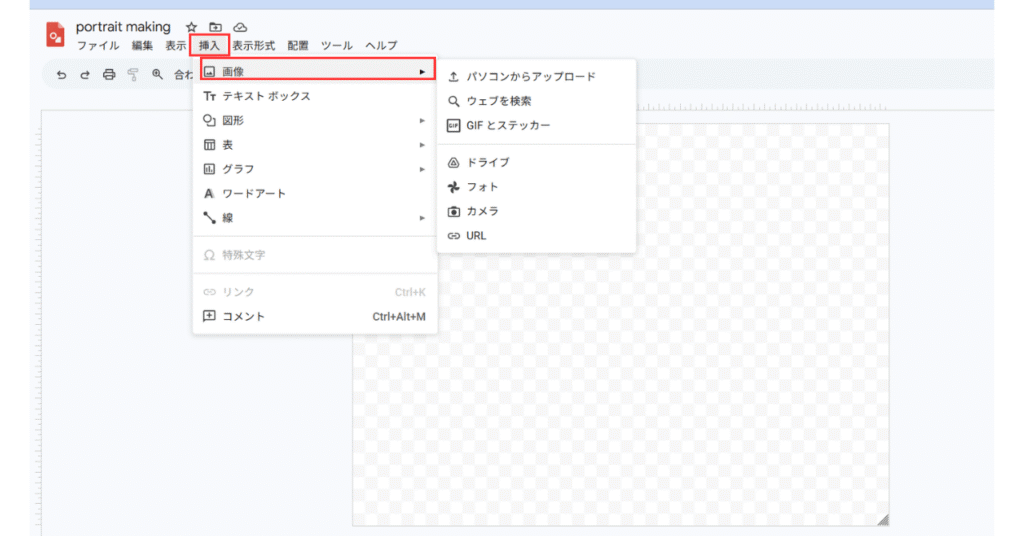This screenshot has width=1024, height=536.
Task: Open the 配置 menu
Action: pos(298,46)
